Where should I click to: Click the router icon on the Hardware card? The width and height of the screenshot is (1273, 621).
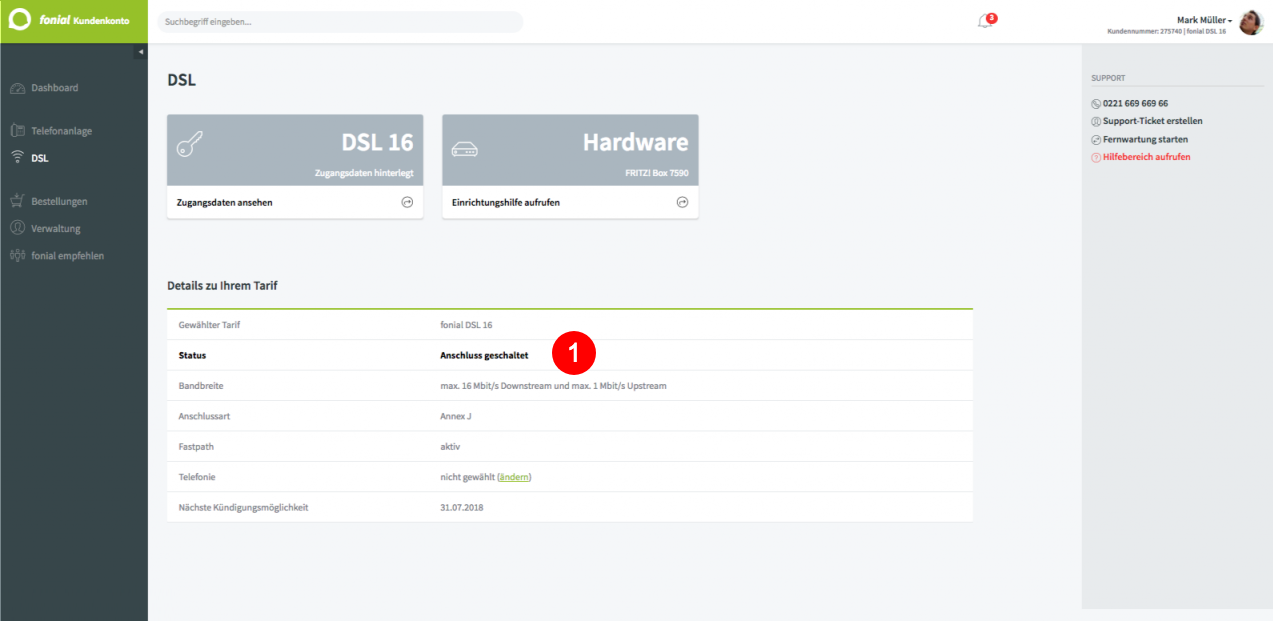(x=465, y=149)
